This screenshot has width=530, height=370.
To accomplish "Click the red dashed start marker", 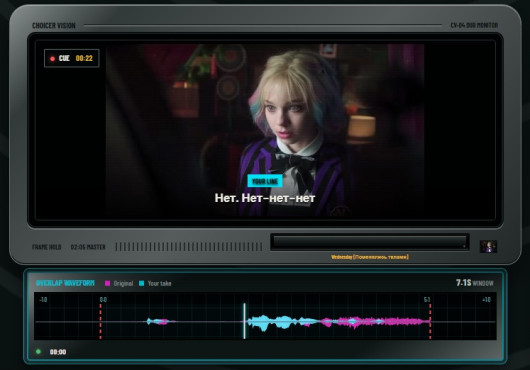I will pos(100,321).
